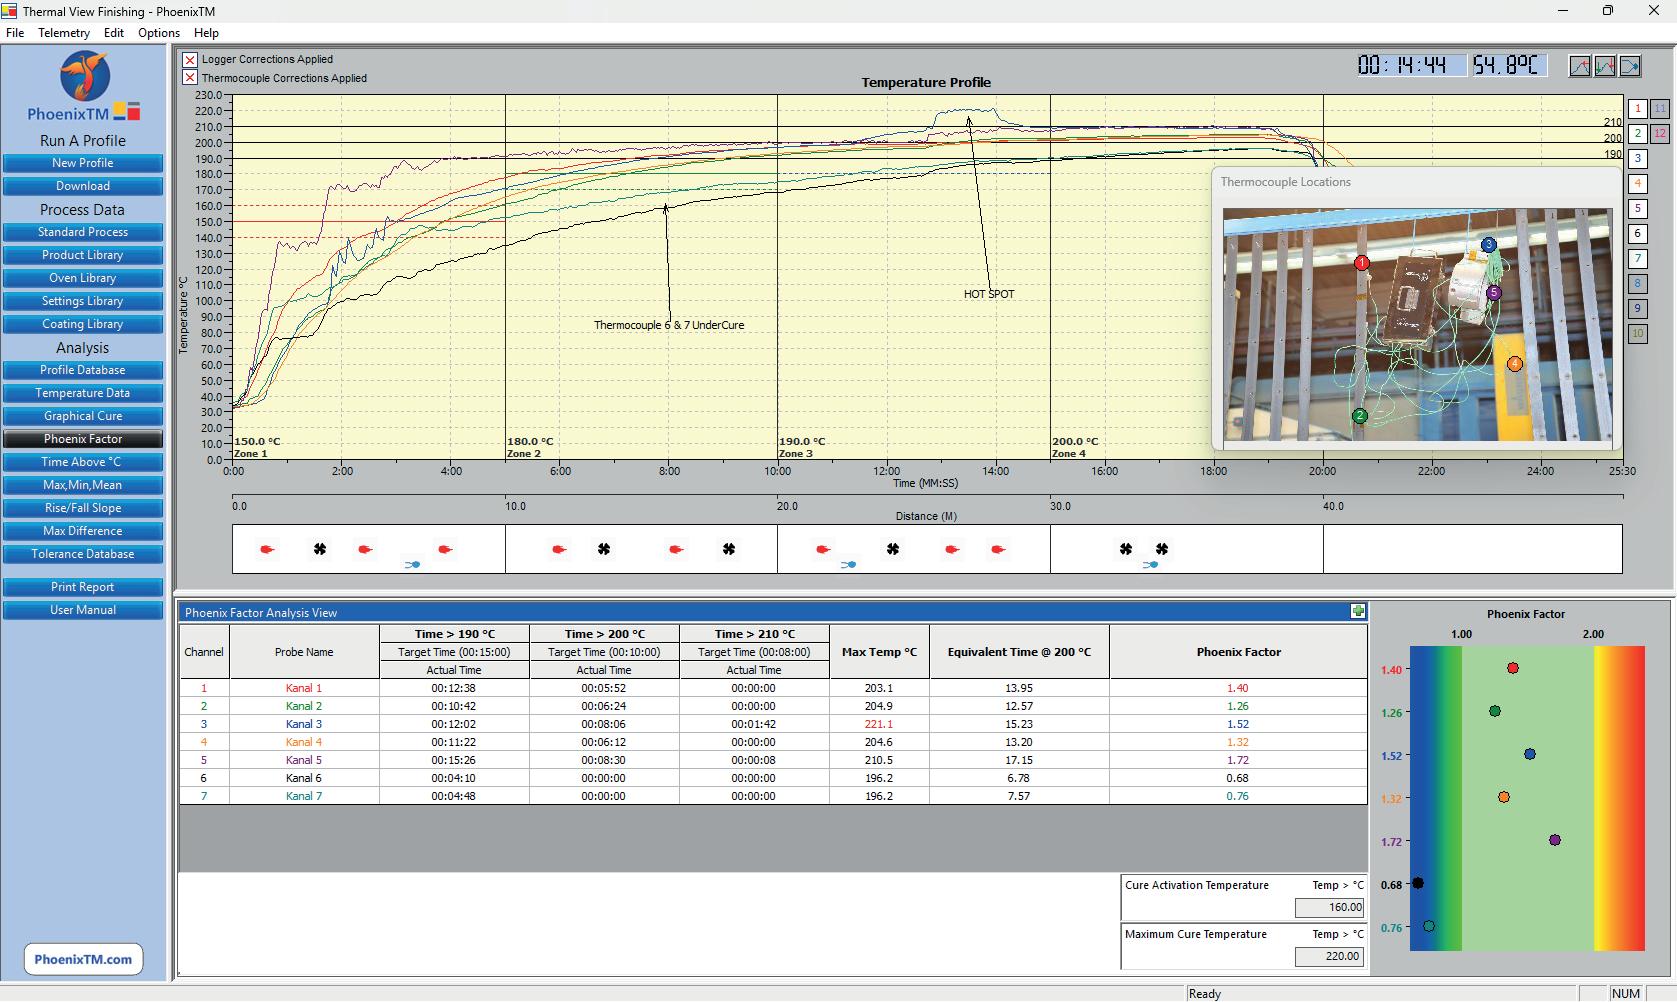
Task: Click the Equivalent Time @ 200 °C column header
Action: [1019, 652]
